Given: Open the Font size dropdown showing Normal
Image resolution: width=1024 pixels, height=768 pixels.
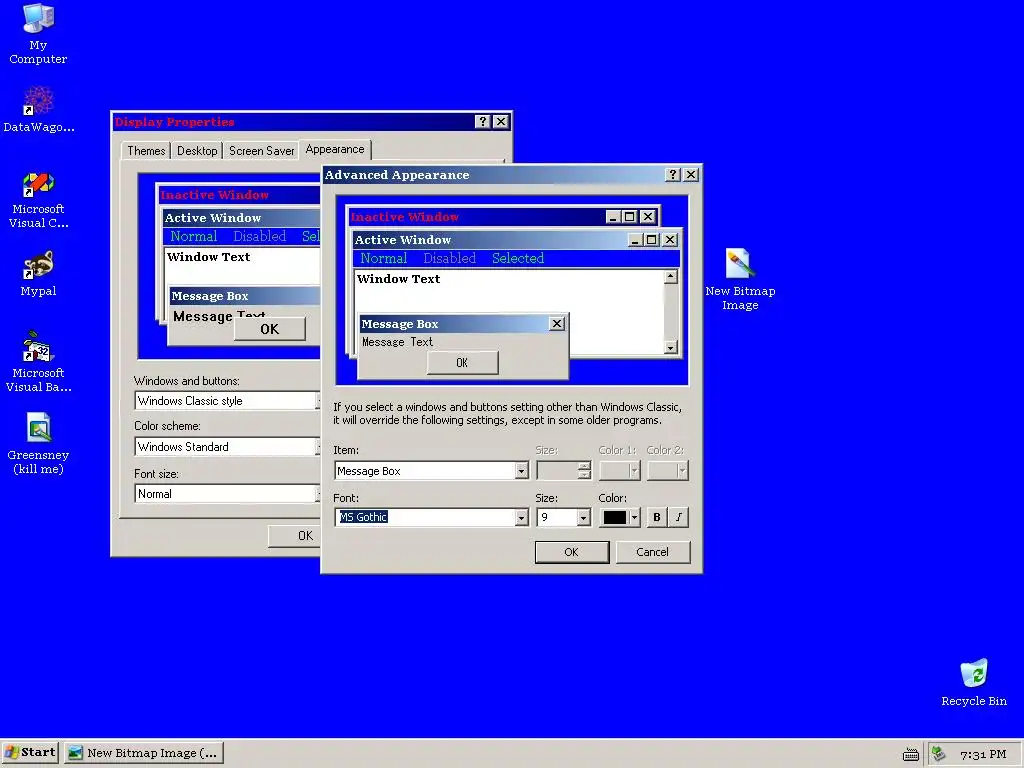Looking at the screenshot, I should (x=227, y=494).
